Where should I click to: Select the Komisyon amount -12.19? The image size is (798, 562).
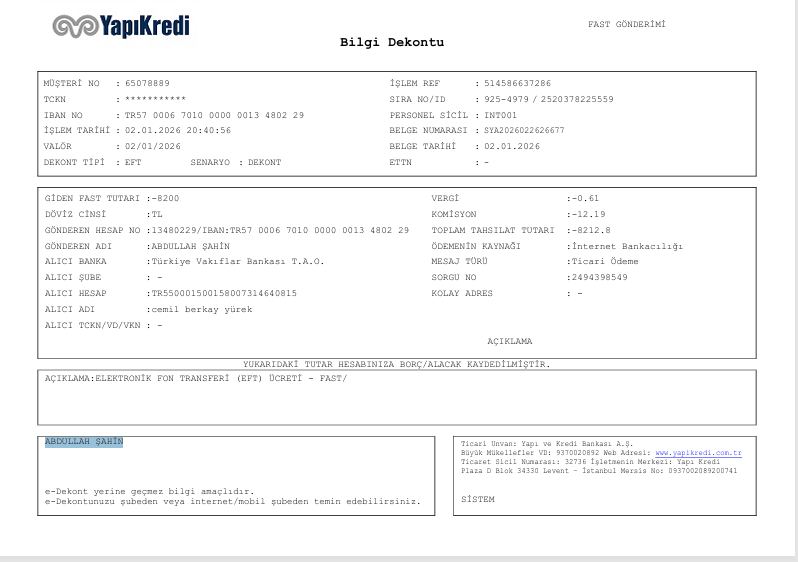[x=588, y=214]
